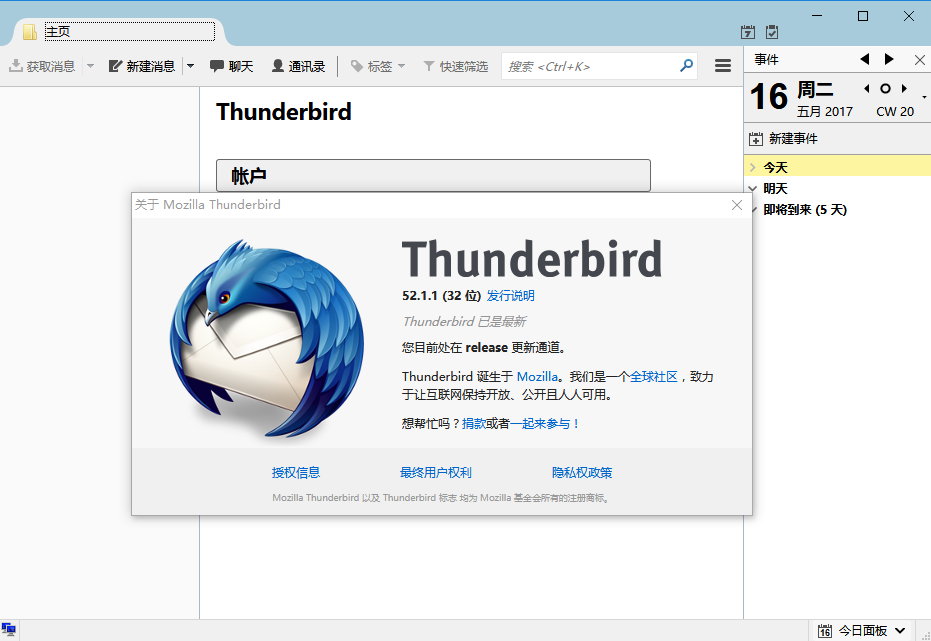Click Get Messages (获取消息) button
The width and height of the screenshot is (931, 641).
pos(42,66)
